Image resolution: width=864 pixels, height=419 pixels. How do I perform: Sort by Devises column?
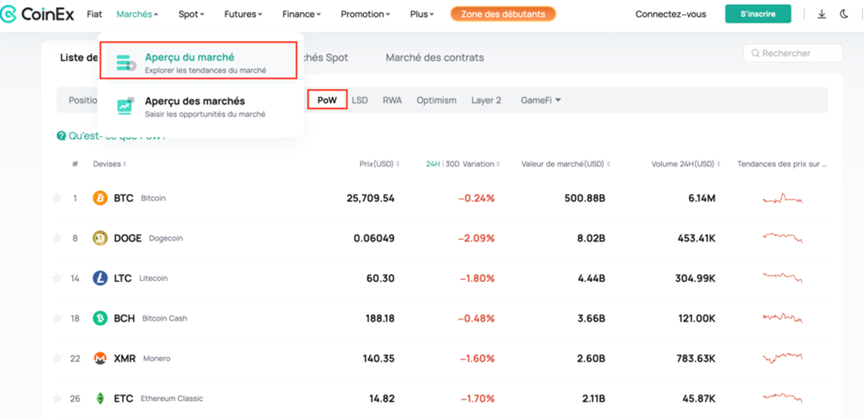(110, 164)
